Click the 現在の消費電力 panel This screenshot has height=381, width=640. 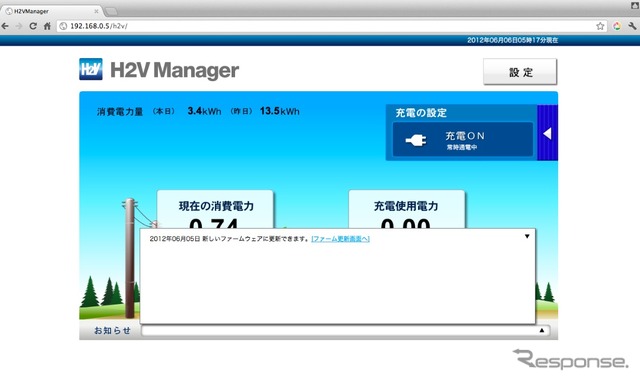coord(215,209)
